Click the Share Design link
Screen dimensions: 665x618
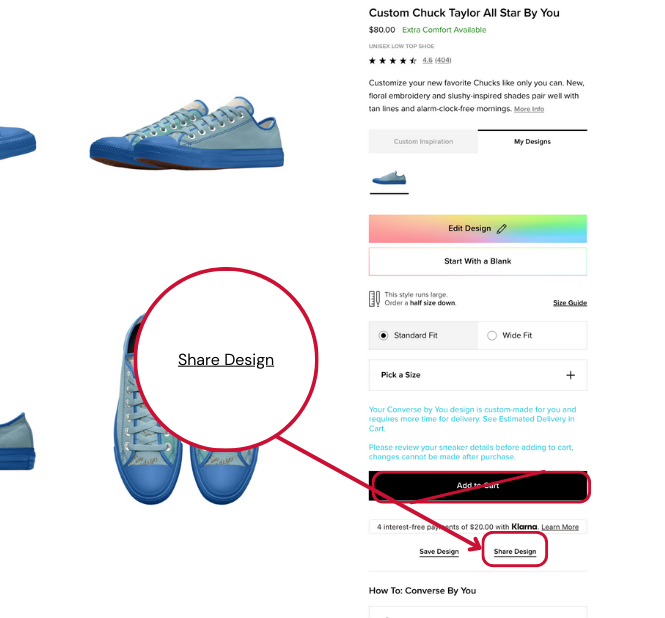coord(515,551)
